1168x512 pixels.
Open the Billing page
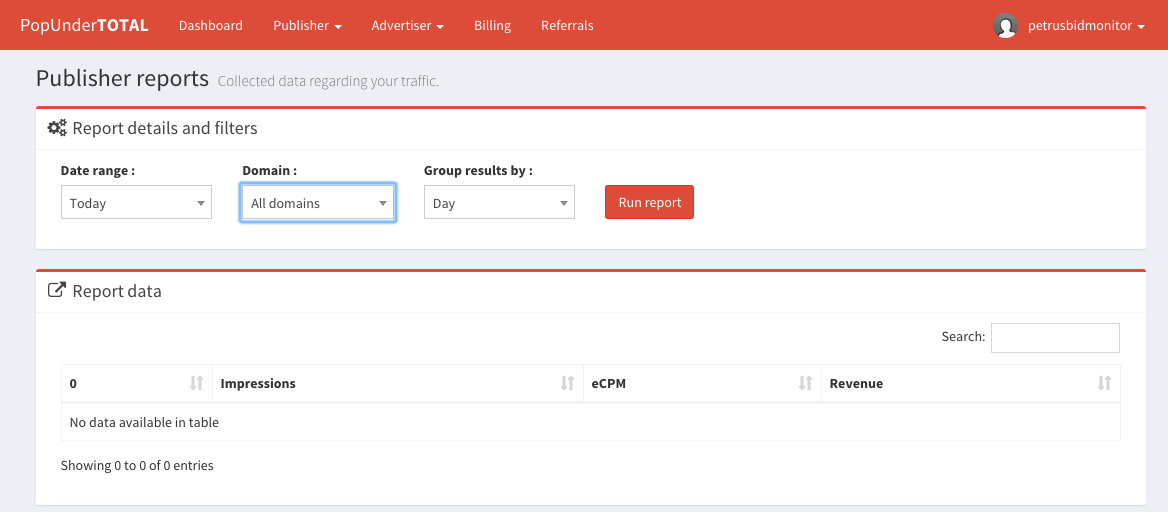click(492, 26)
